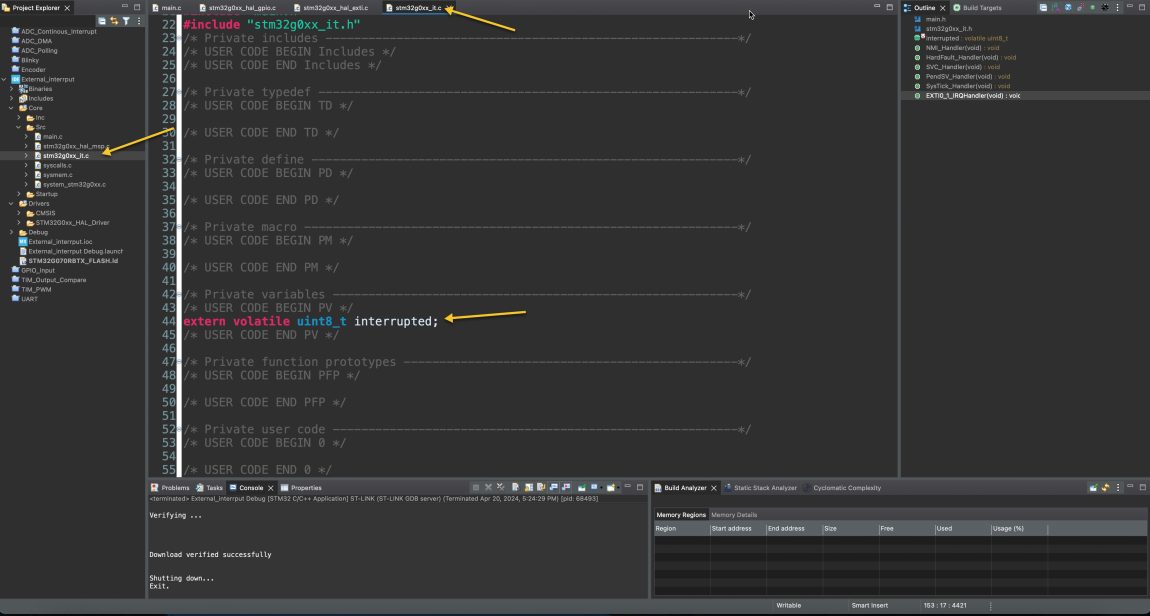This screenshot has height=616, width=1150.
Task: Open a new console via the Open Console icon
Action: pos(612,487)
